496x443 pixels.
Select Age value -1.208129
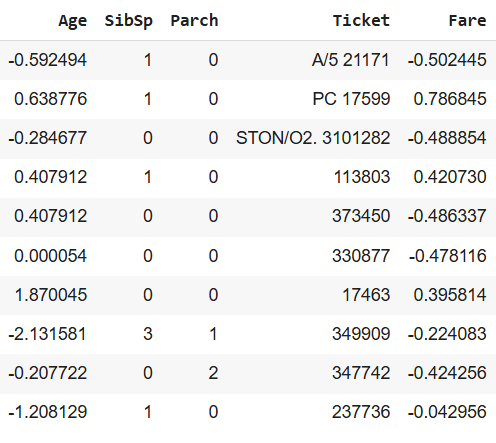pyautogui.click(x=48, y=412)
